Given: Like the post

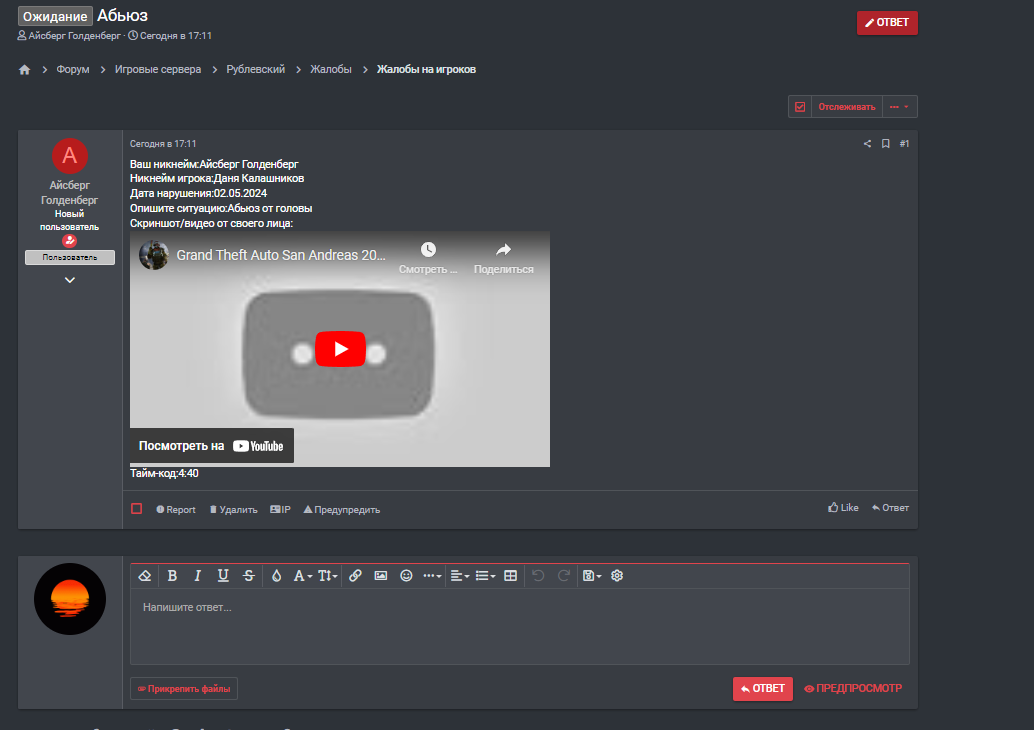Looking at the screenshot, I should 843,508.
